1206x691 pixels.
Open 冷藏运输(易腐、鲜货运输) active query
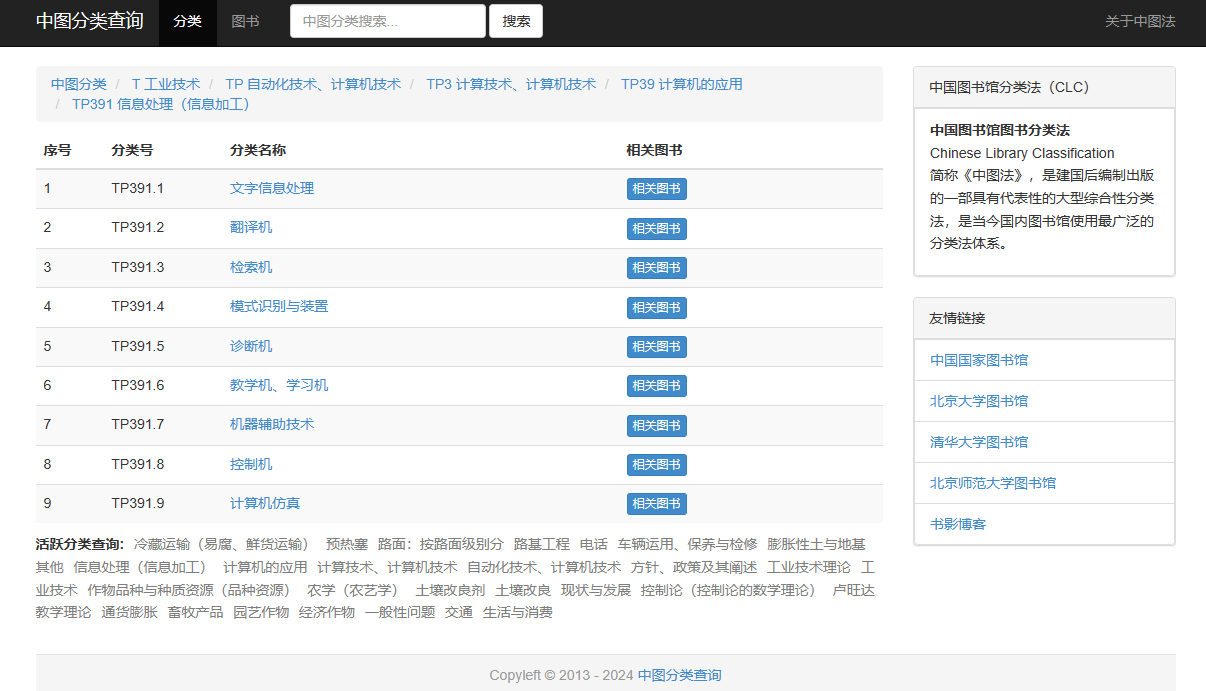click(x=225, y=544)
